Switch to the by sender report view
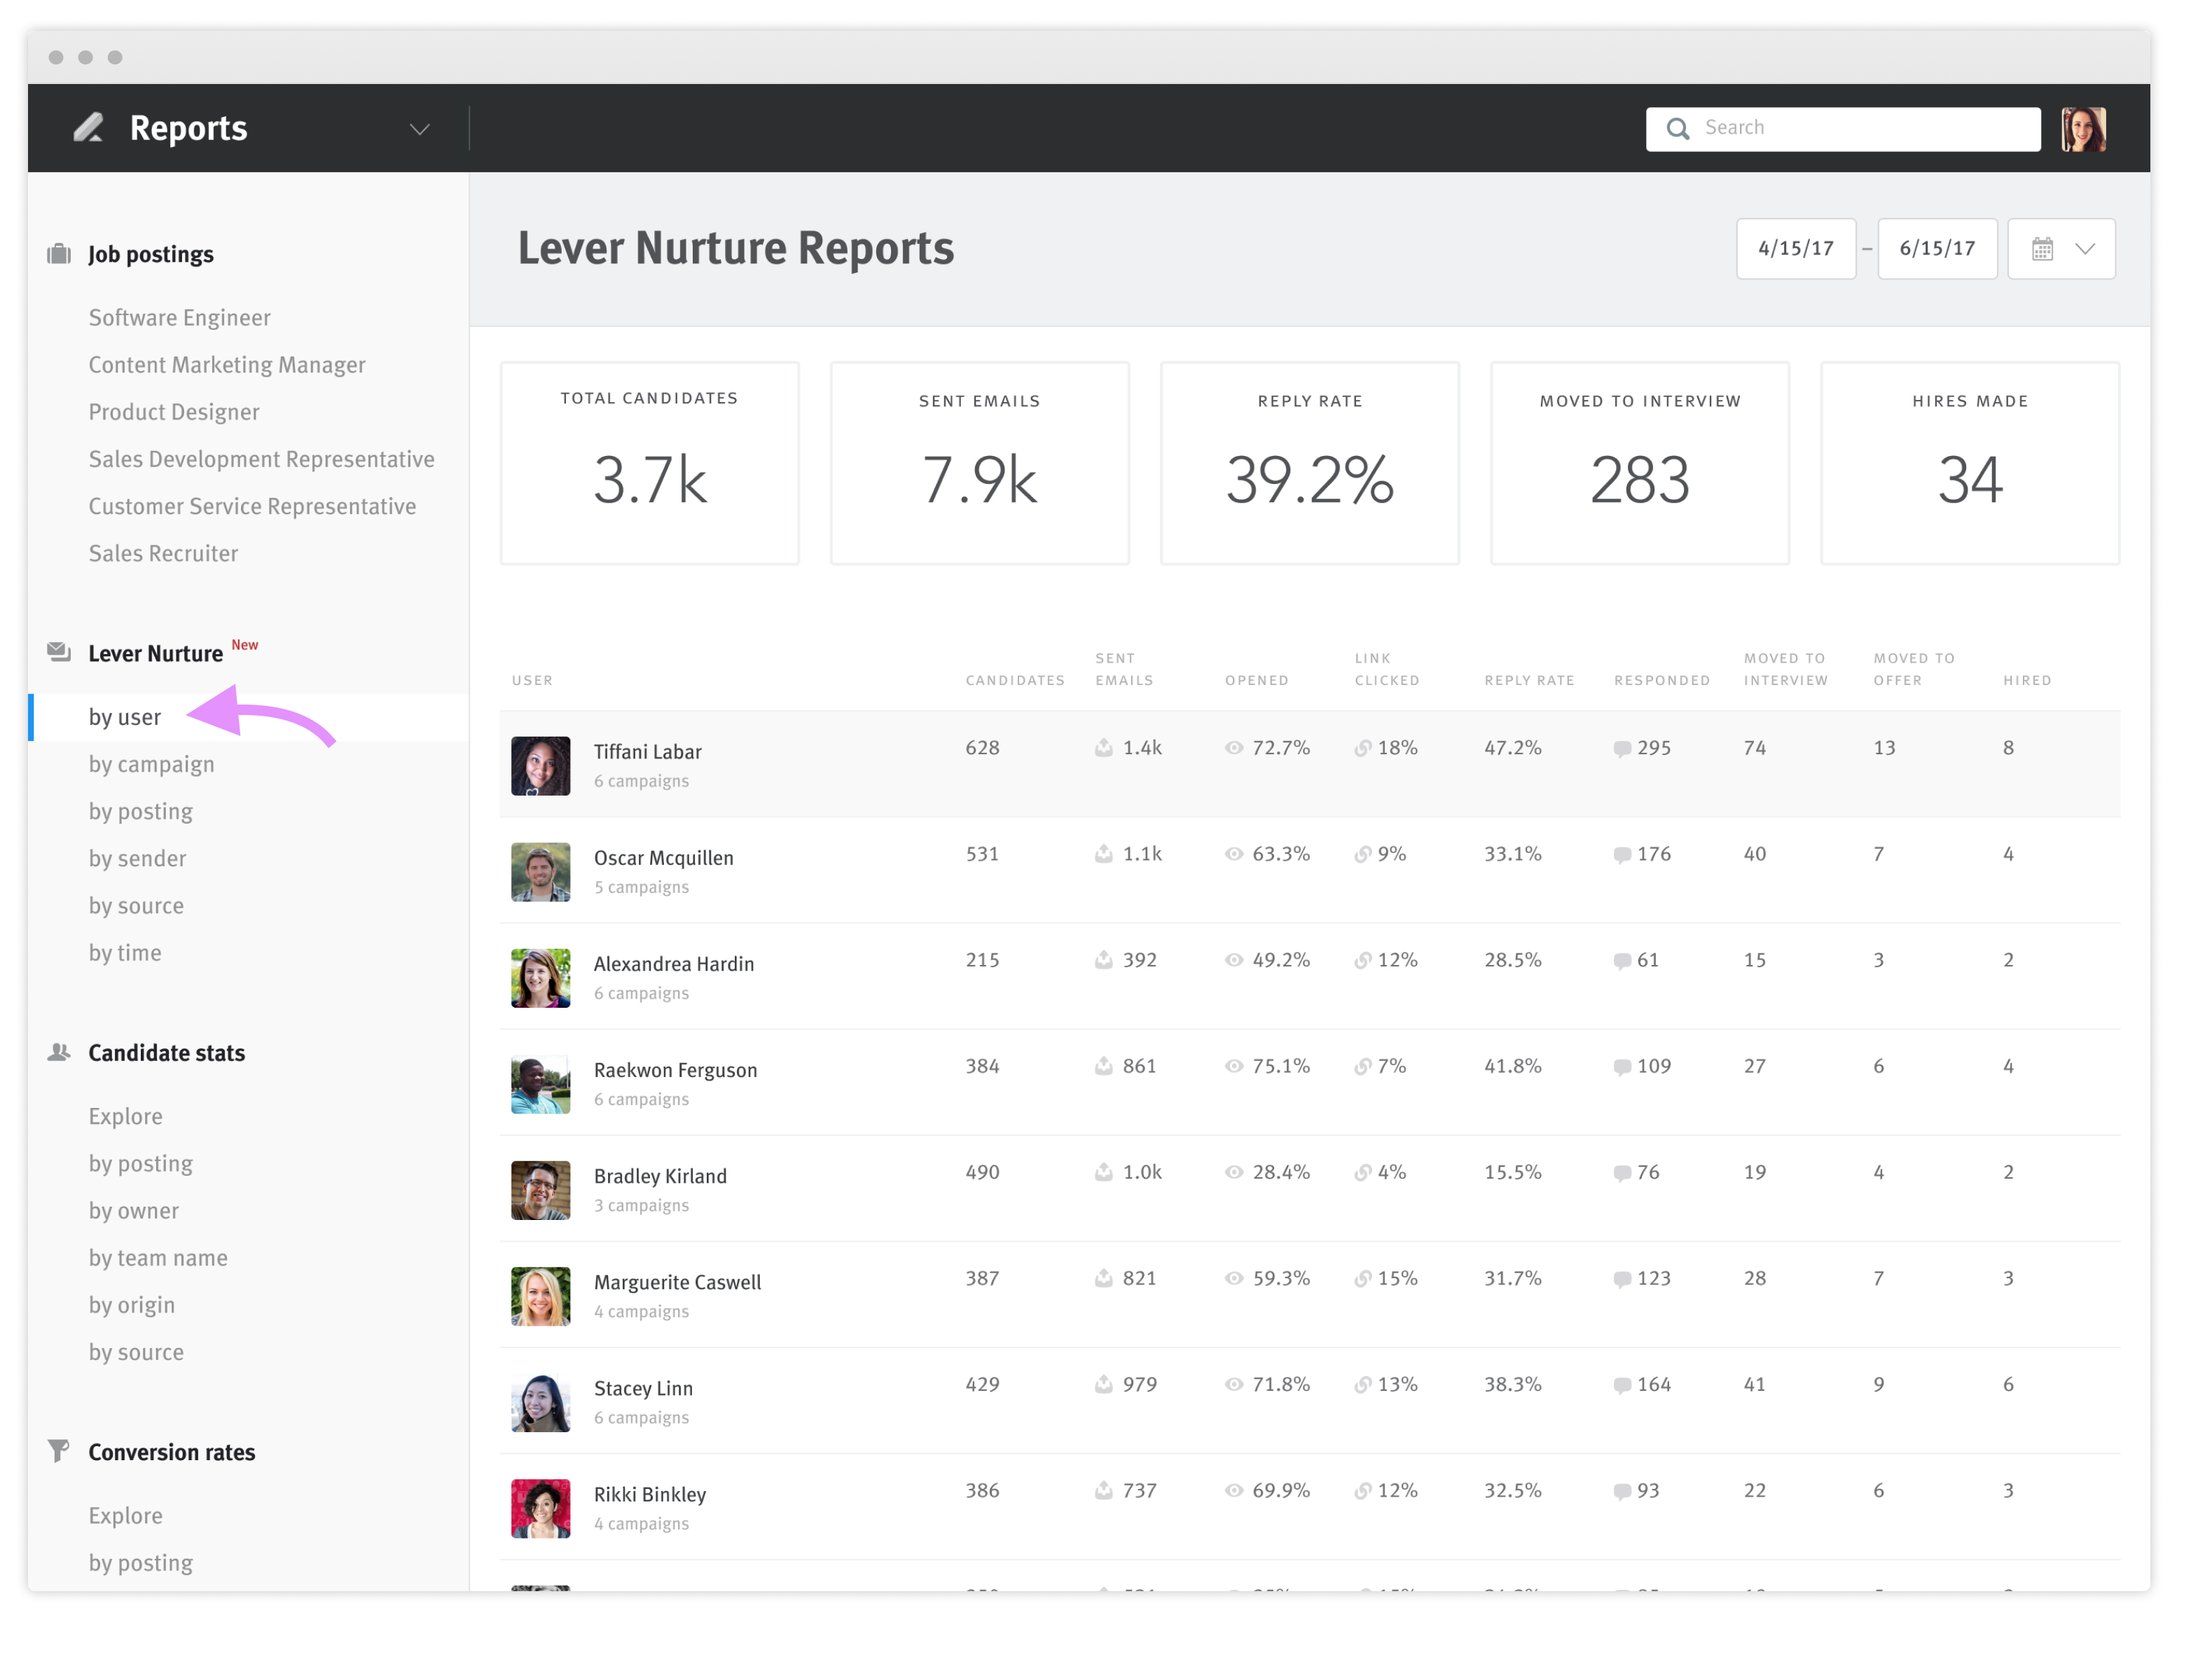 (x=137, y=858)
